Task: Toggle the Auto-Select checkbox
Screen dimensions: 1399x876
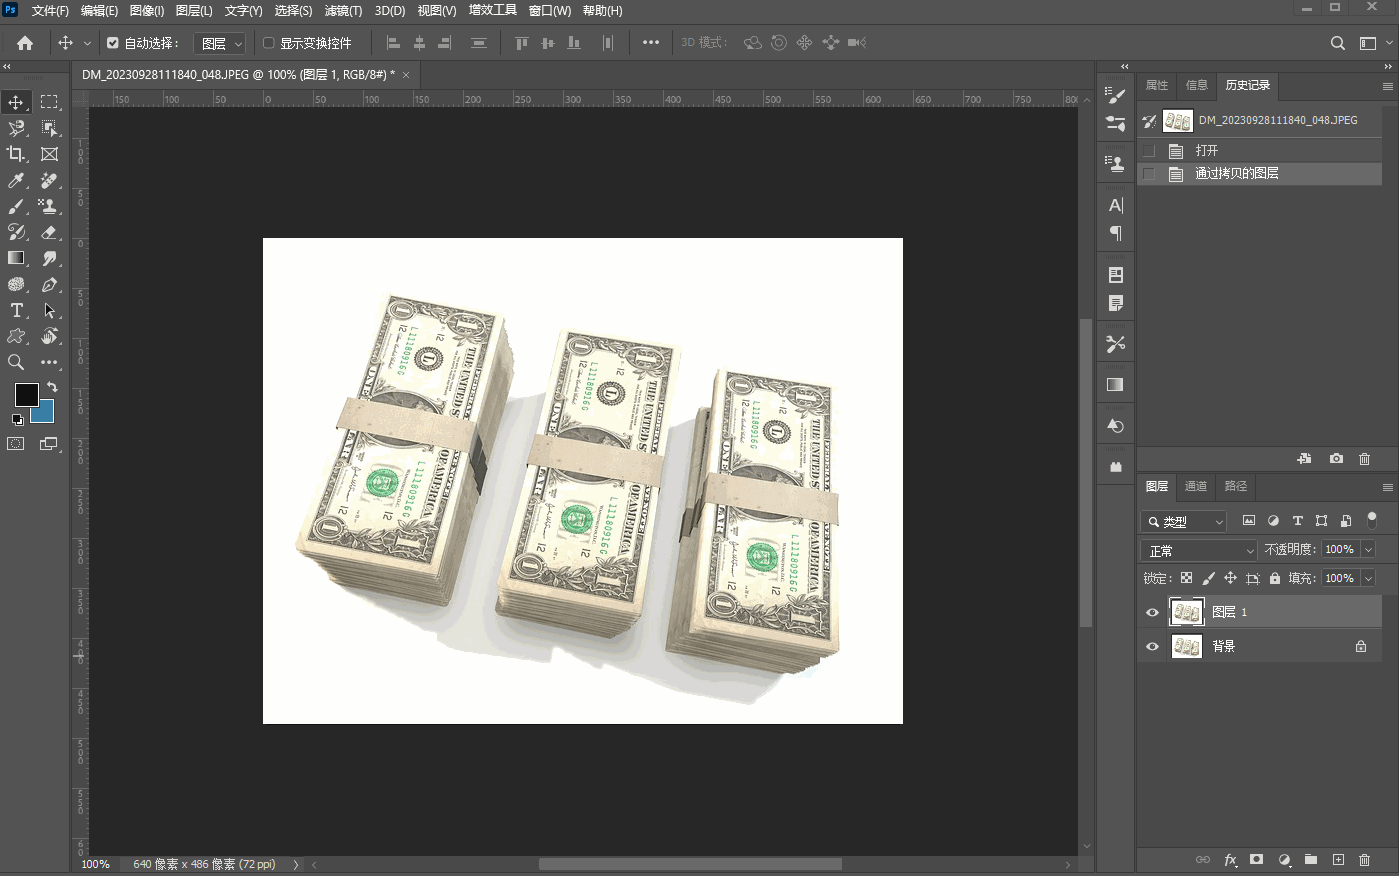Action: coord(113,43)
